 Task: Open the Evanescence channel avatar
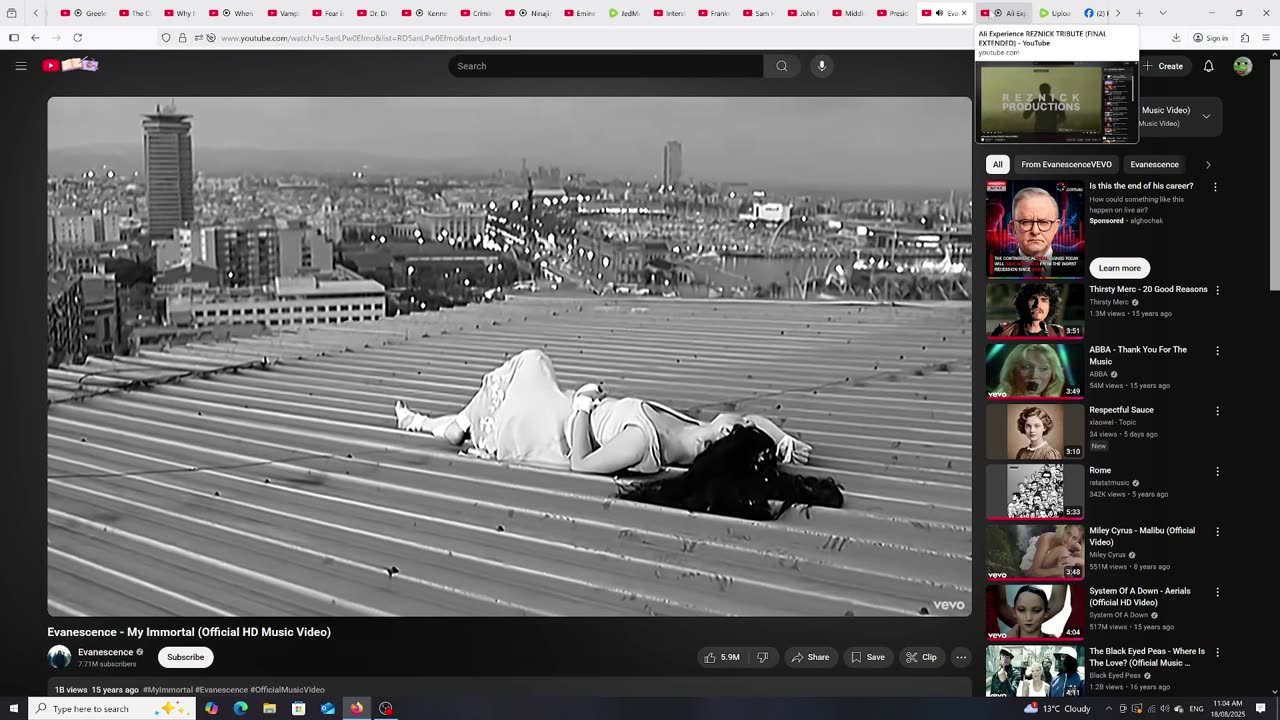[x=59, y=657]
